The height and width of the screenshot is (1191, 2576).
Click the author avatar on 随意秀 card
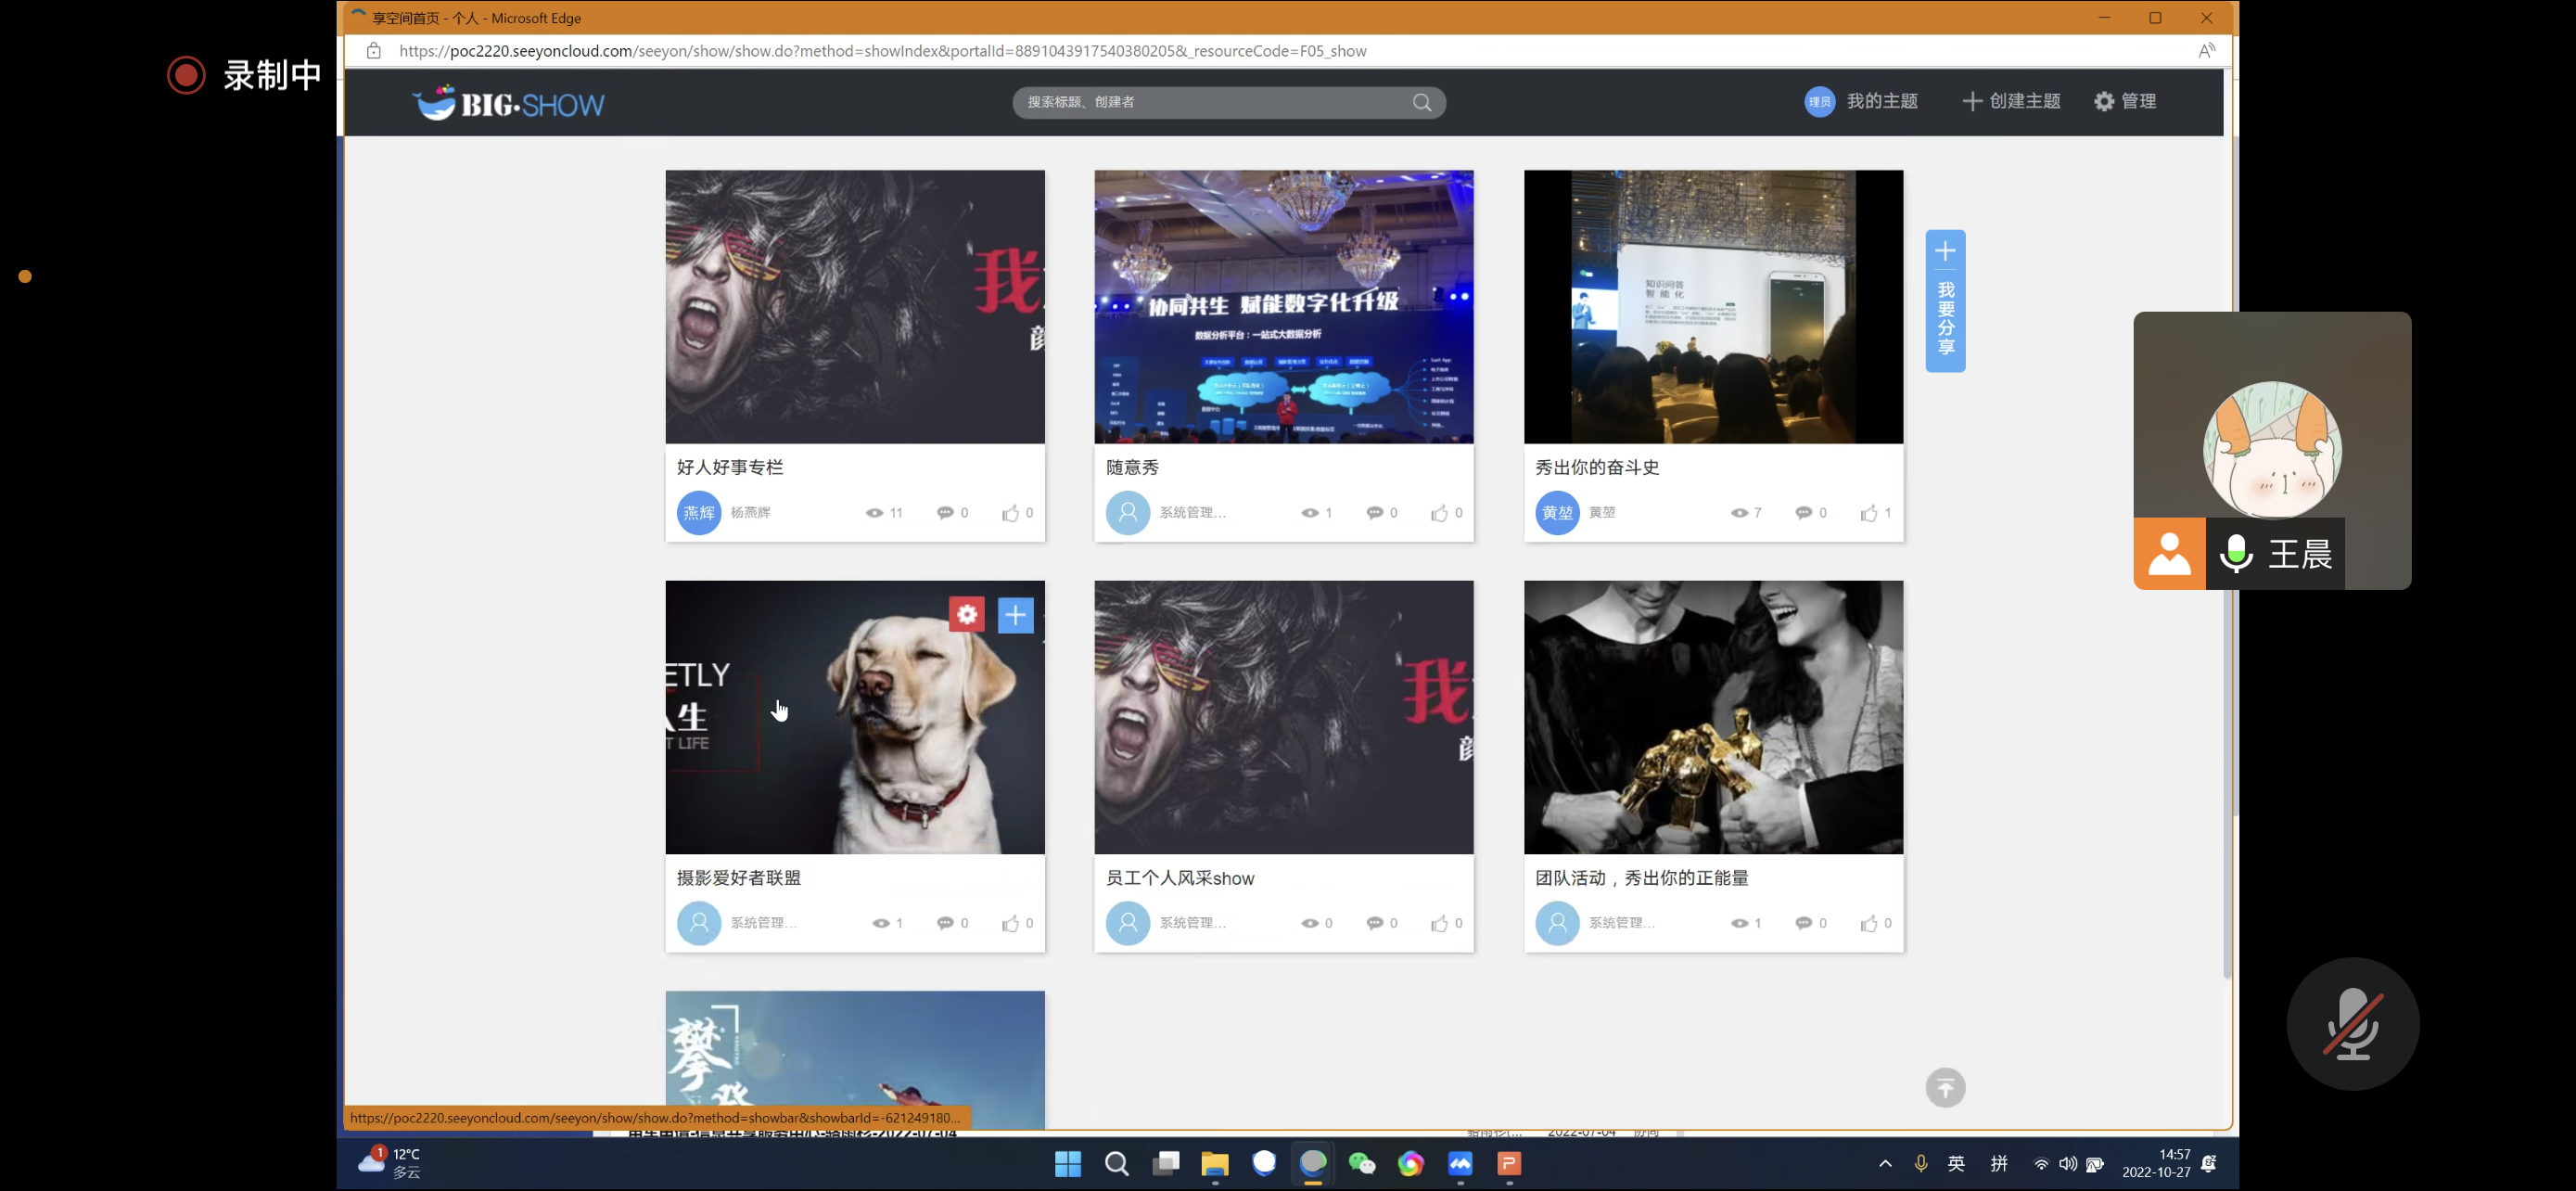[1128, 513]
